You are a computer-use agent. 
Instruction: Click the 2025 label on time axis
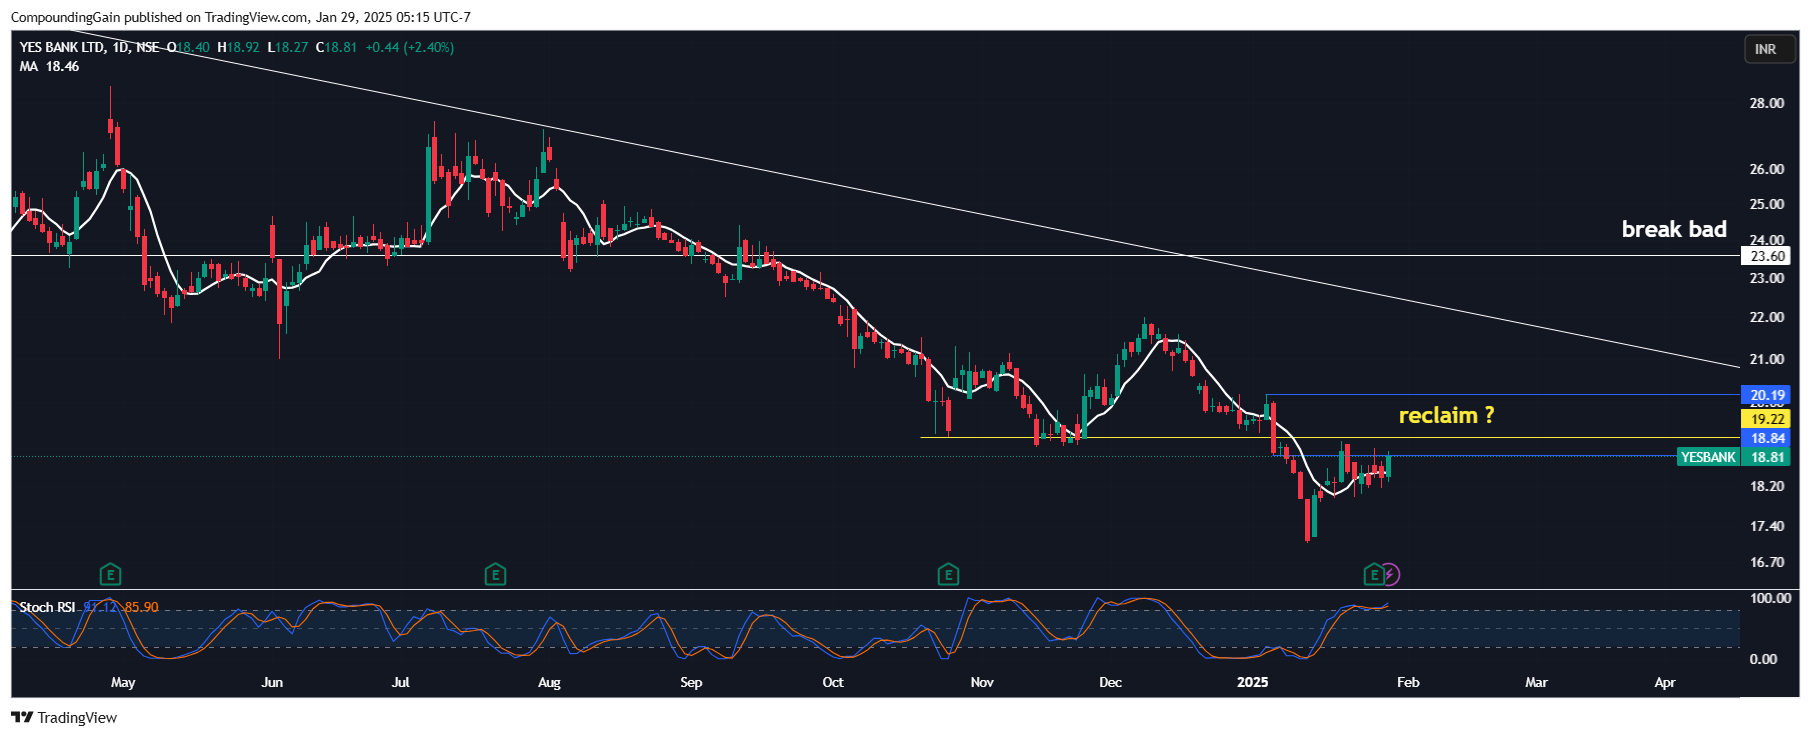coord(1252,682)
